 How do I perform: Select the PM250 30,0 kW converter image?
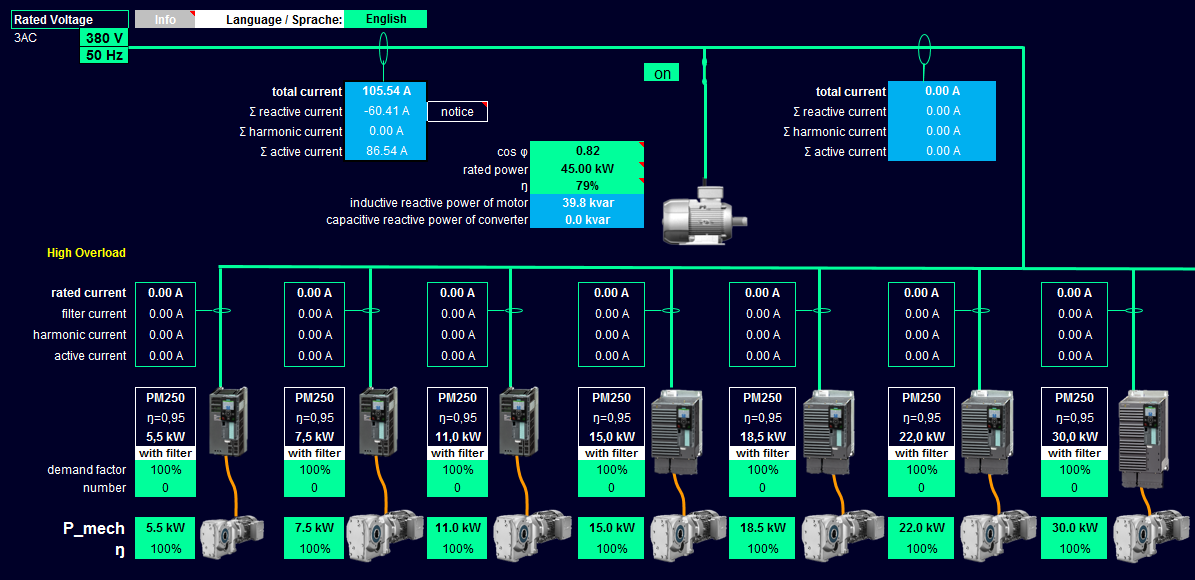click(x=1142, y=438)
